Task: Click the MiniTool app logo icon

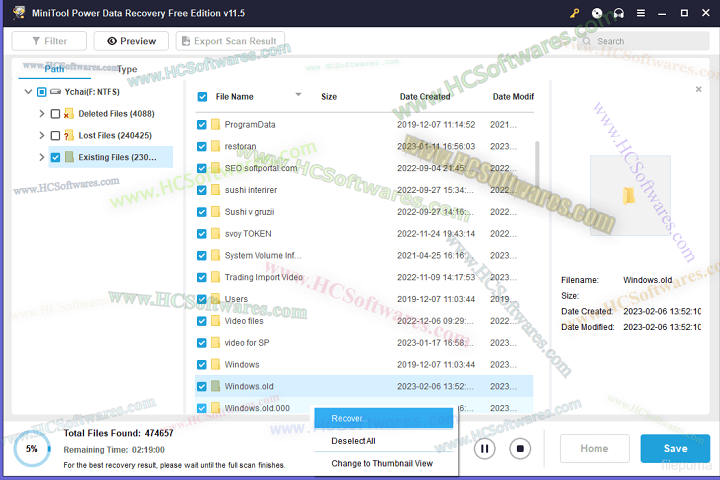Action: click(18, 13)
